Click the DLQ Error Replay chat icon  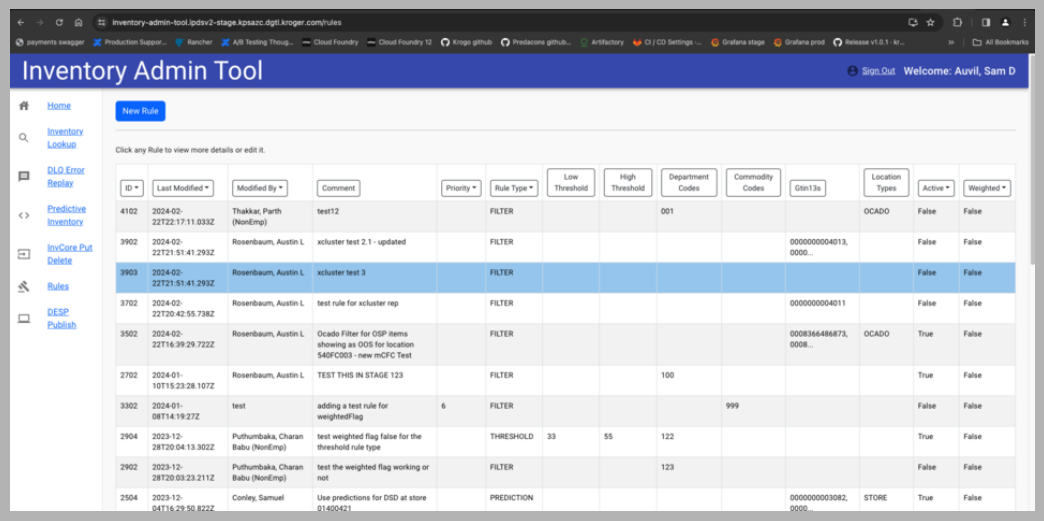24,177
